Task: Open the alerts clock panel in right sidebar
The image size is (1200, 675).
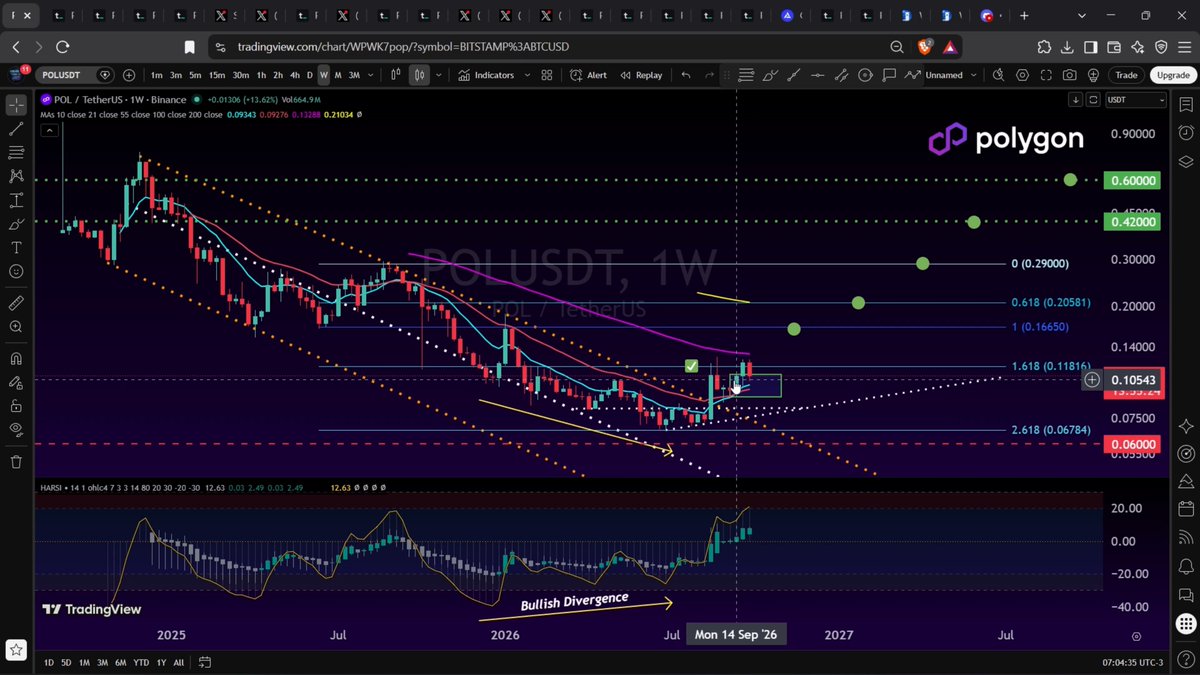Action: 1186,132
